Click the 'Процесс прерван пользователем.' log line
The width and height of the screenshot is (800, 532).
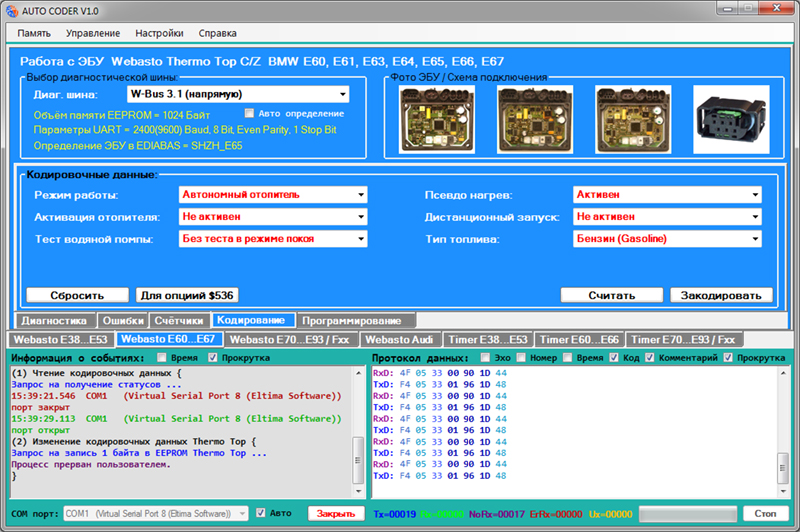(91, 465)
